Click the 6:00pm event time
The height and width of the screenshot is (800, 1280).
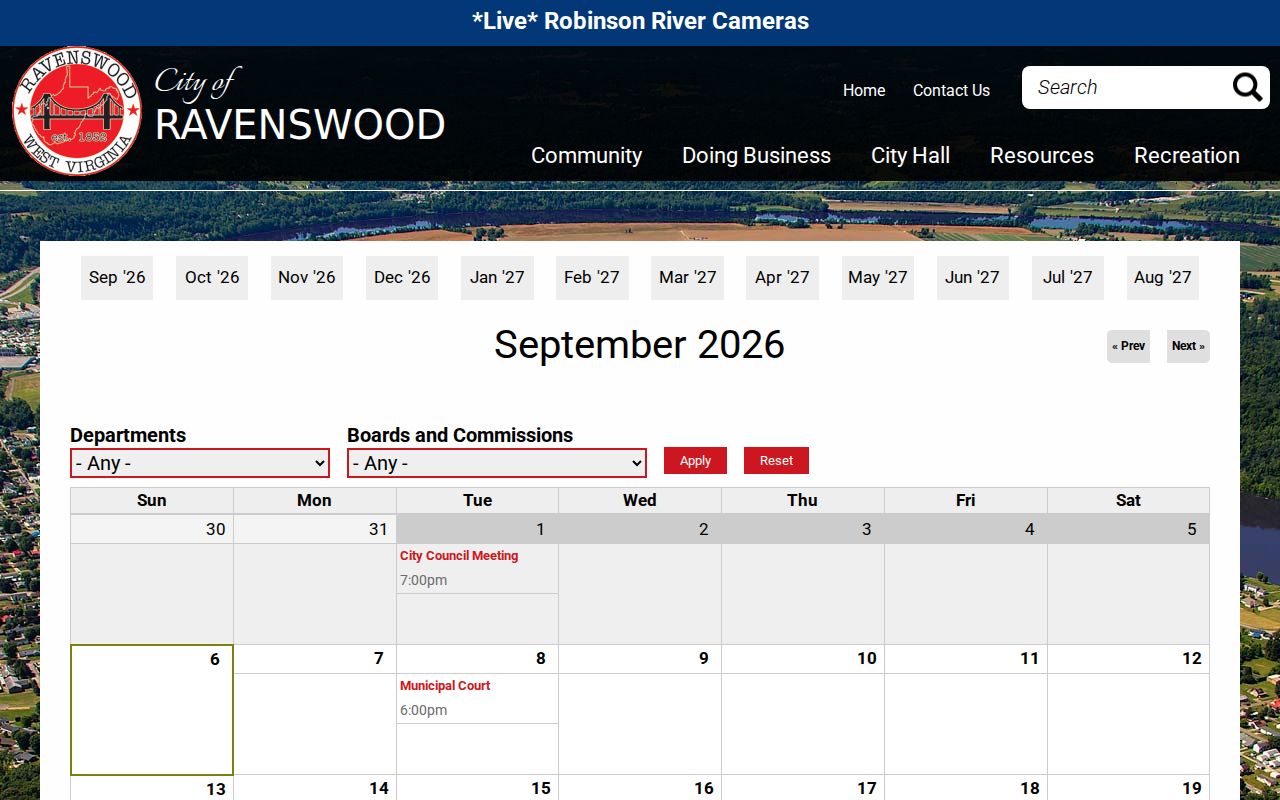point(424,710)
